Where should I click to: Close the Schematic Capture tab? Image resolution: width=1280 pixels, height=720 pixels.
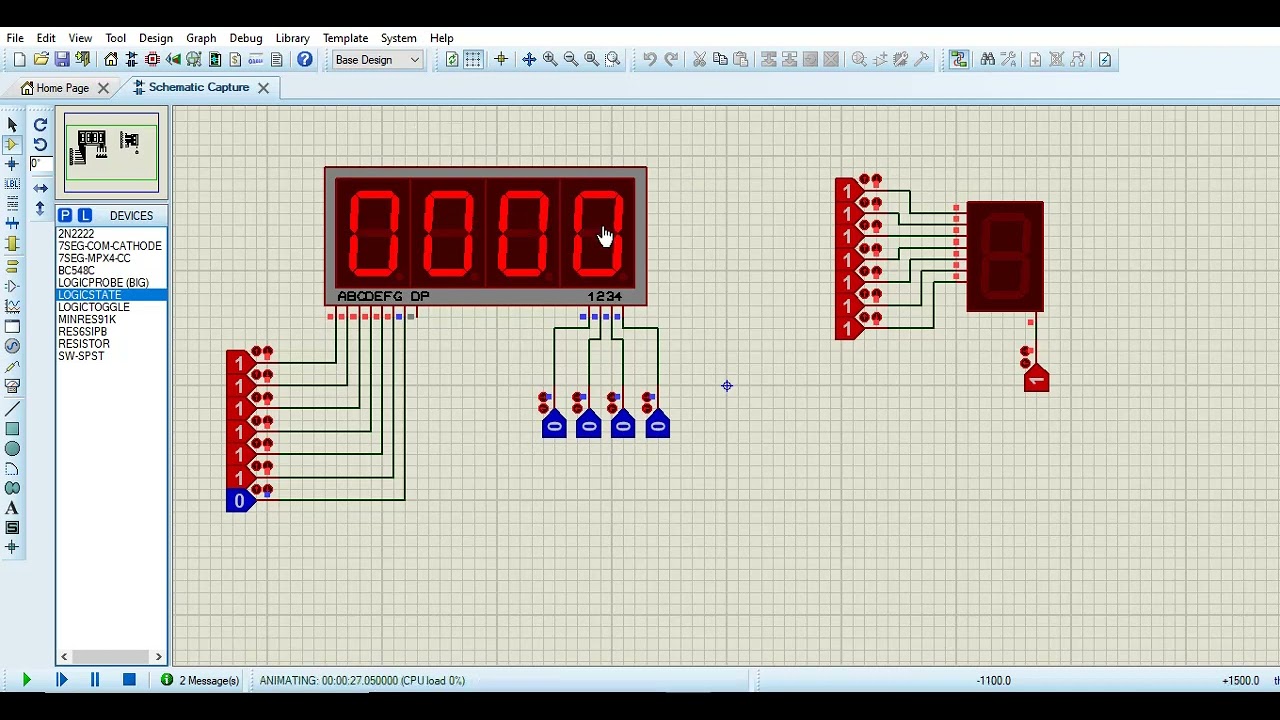263,88
